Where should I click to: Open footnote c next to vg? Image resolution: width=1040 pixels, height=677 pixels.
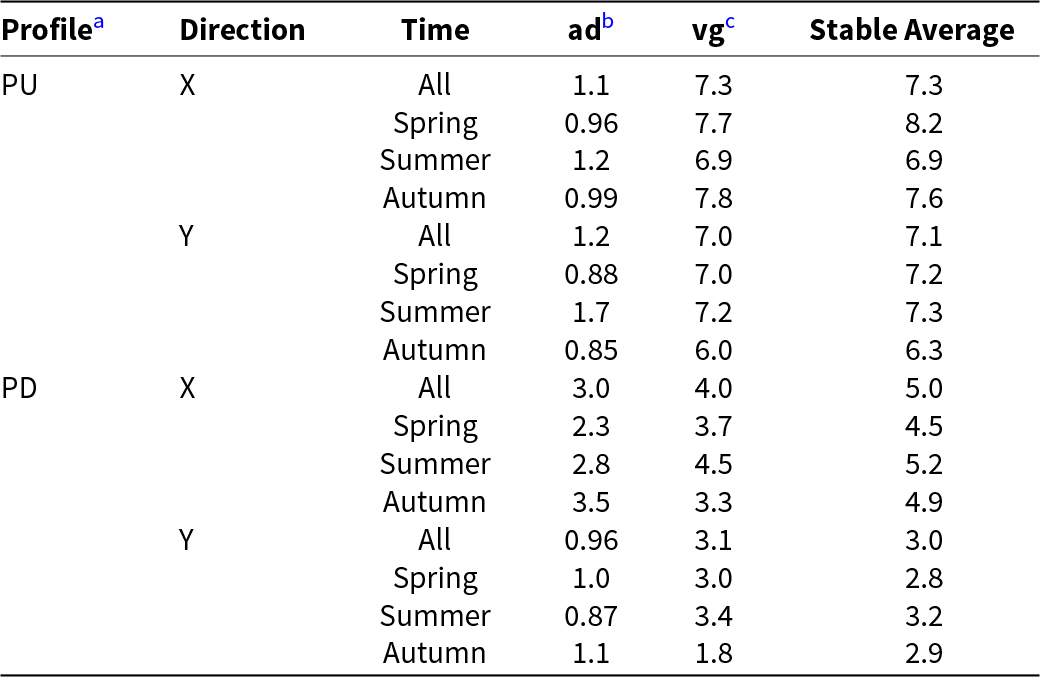[729, 23]
